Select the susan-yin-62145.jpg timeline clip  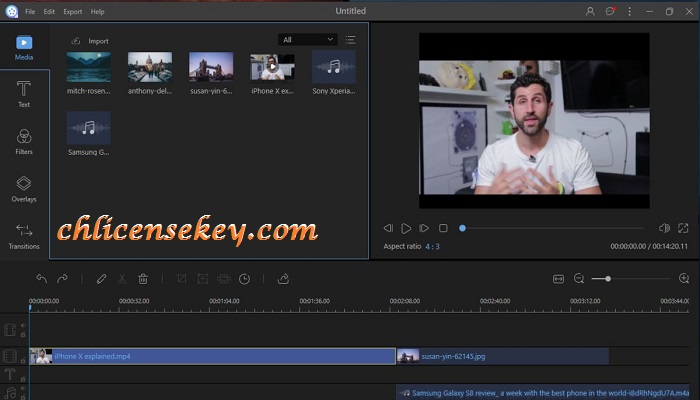click(x=503, y=356)
